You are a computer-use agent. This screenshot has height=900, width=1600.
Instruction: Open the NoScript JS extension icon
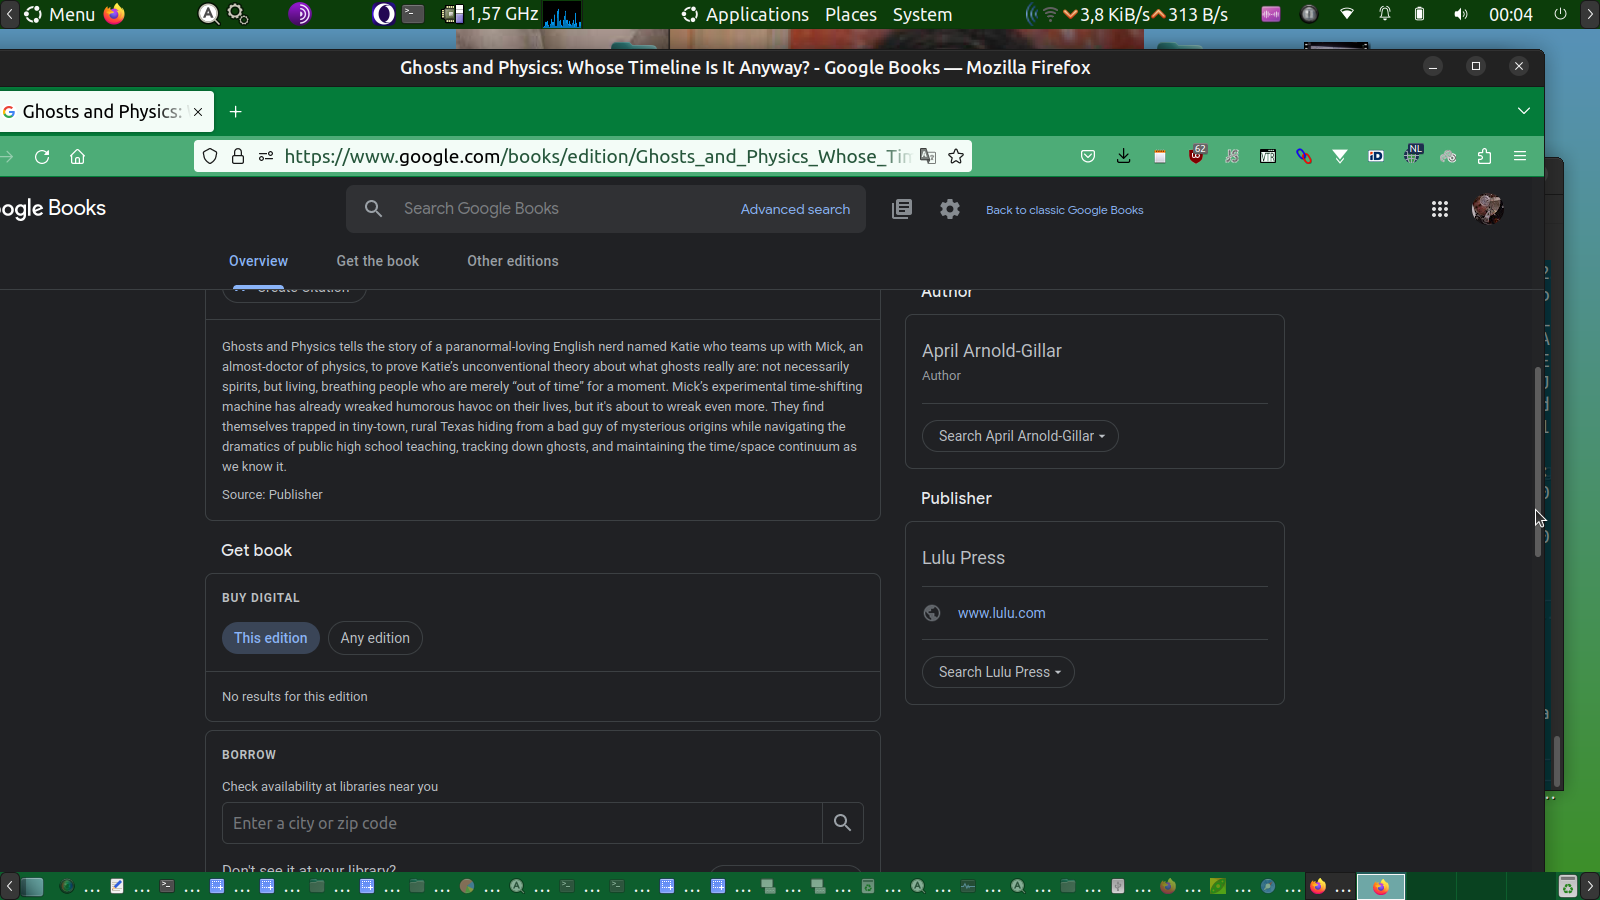click(x=1232, y=156)
